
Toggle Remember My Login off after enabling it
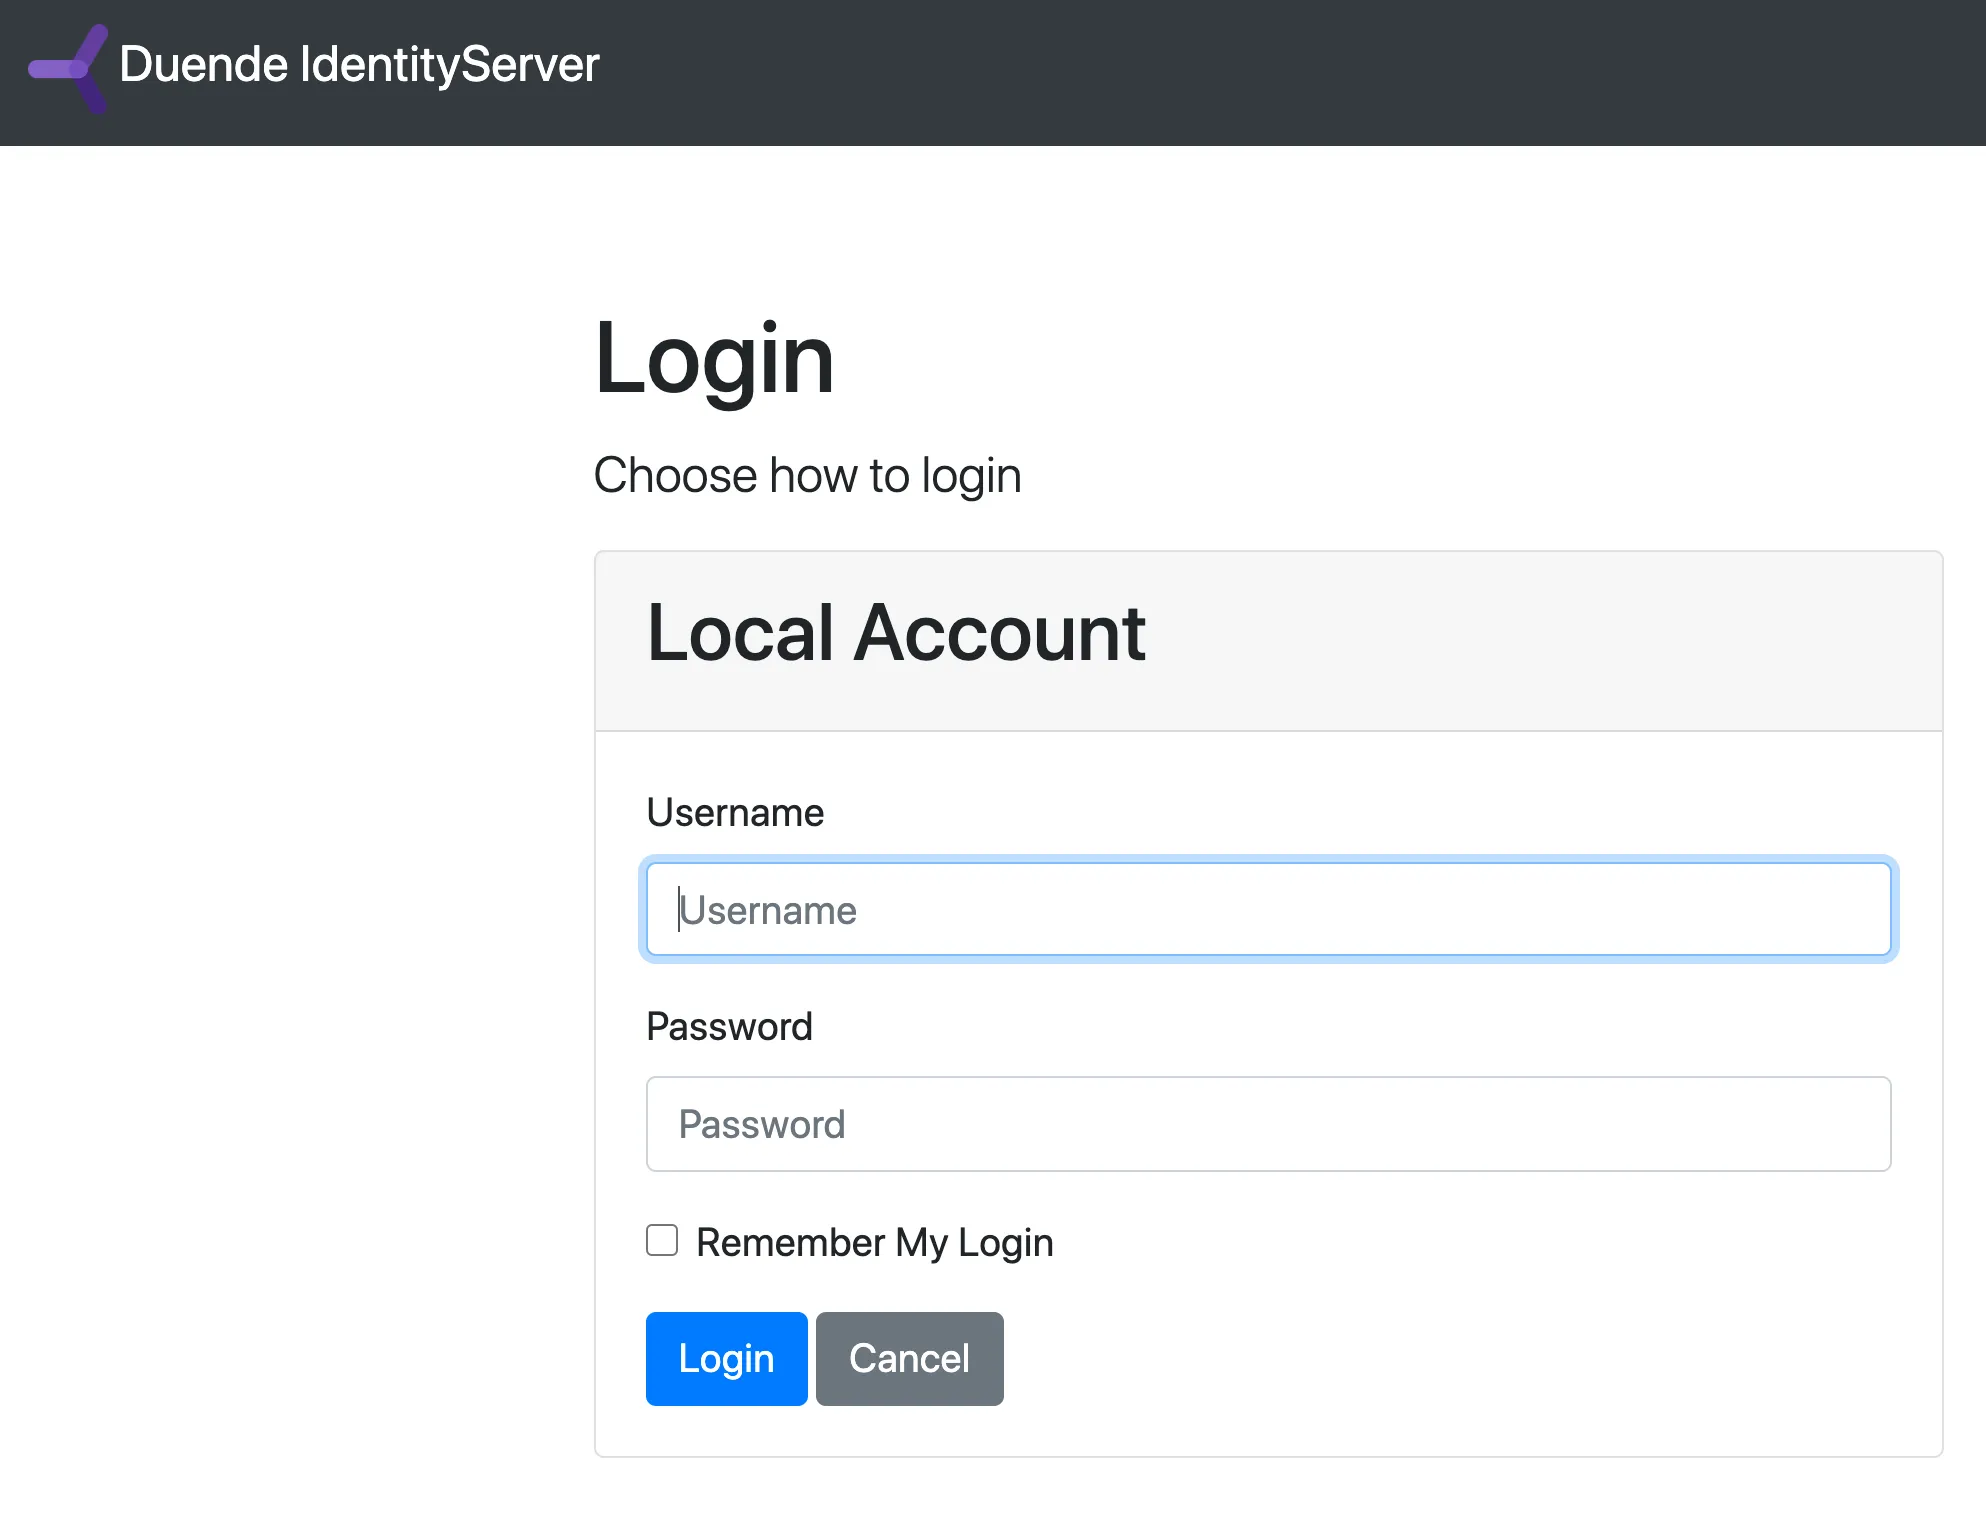[x=661, y=1240]
